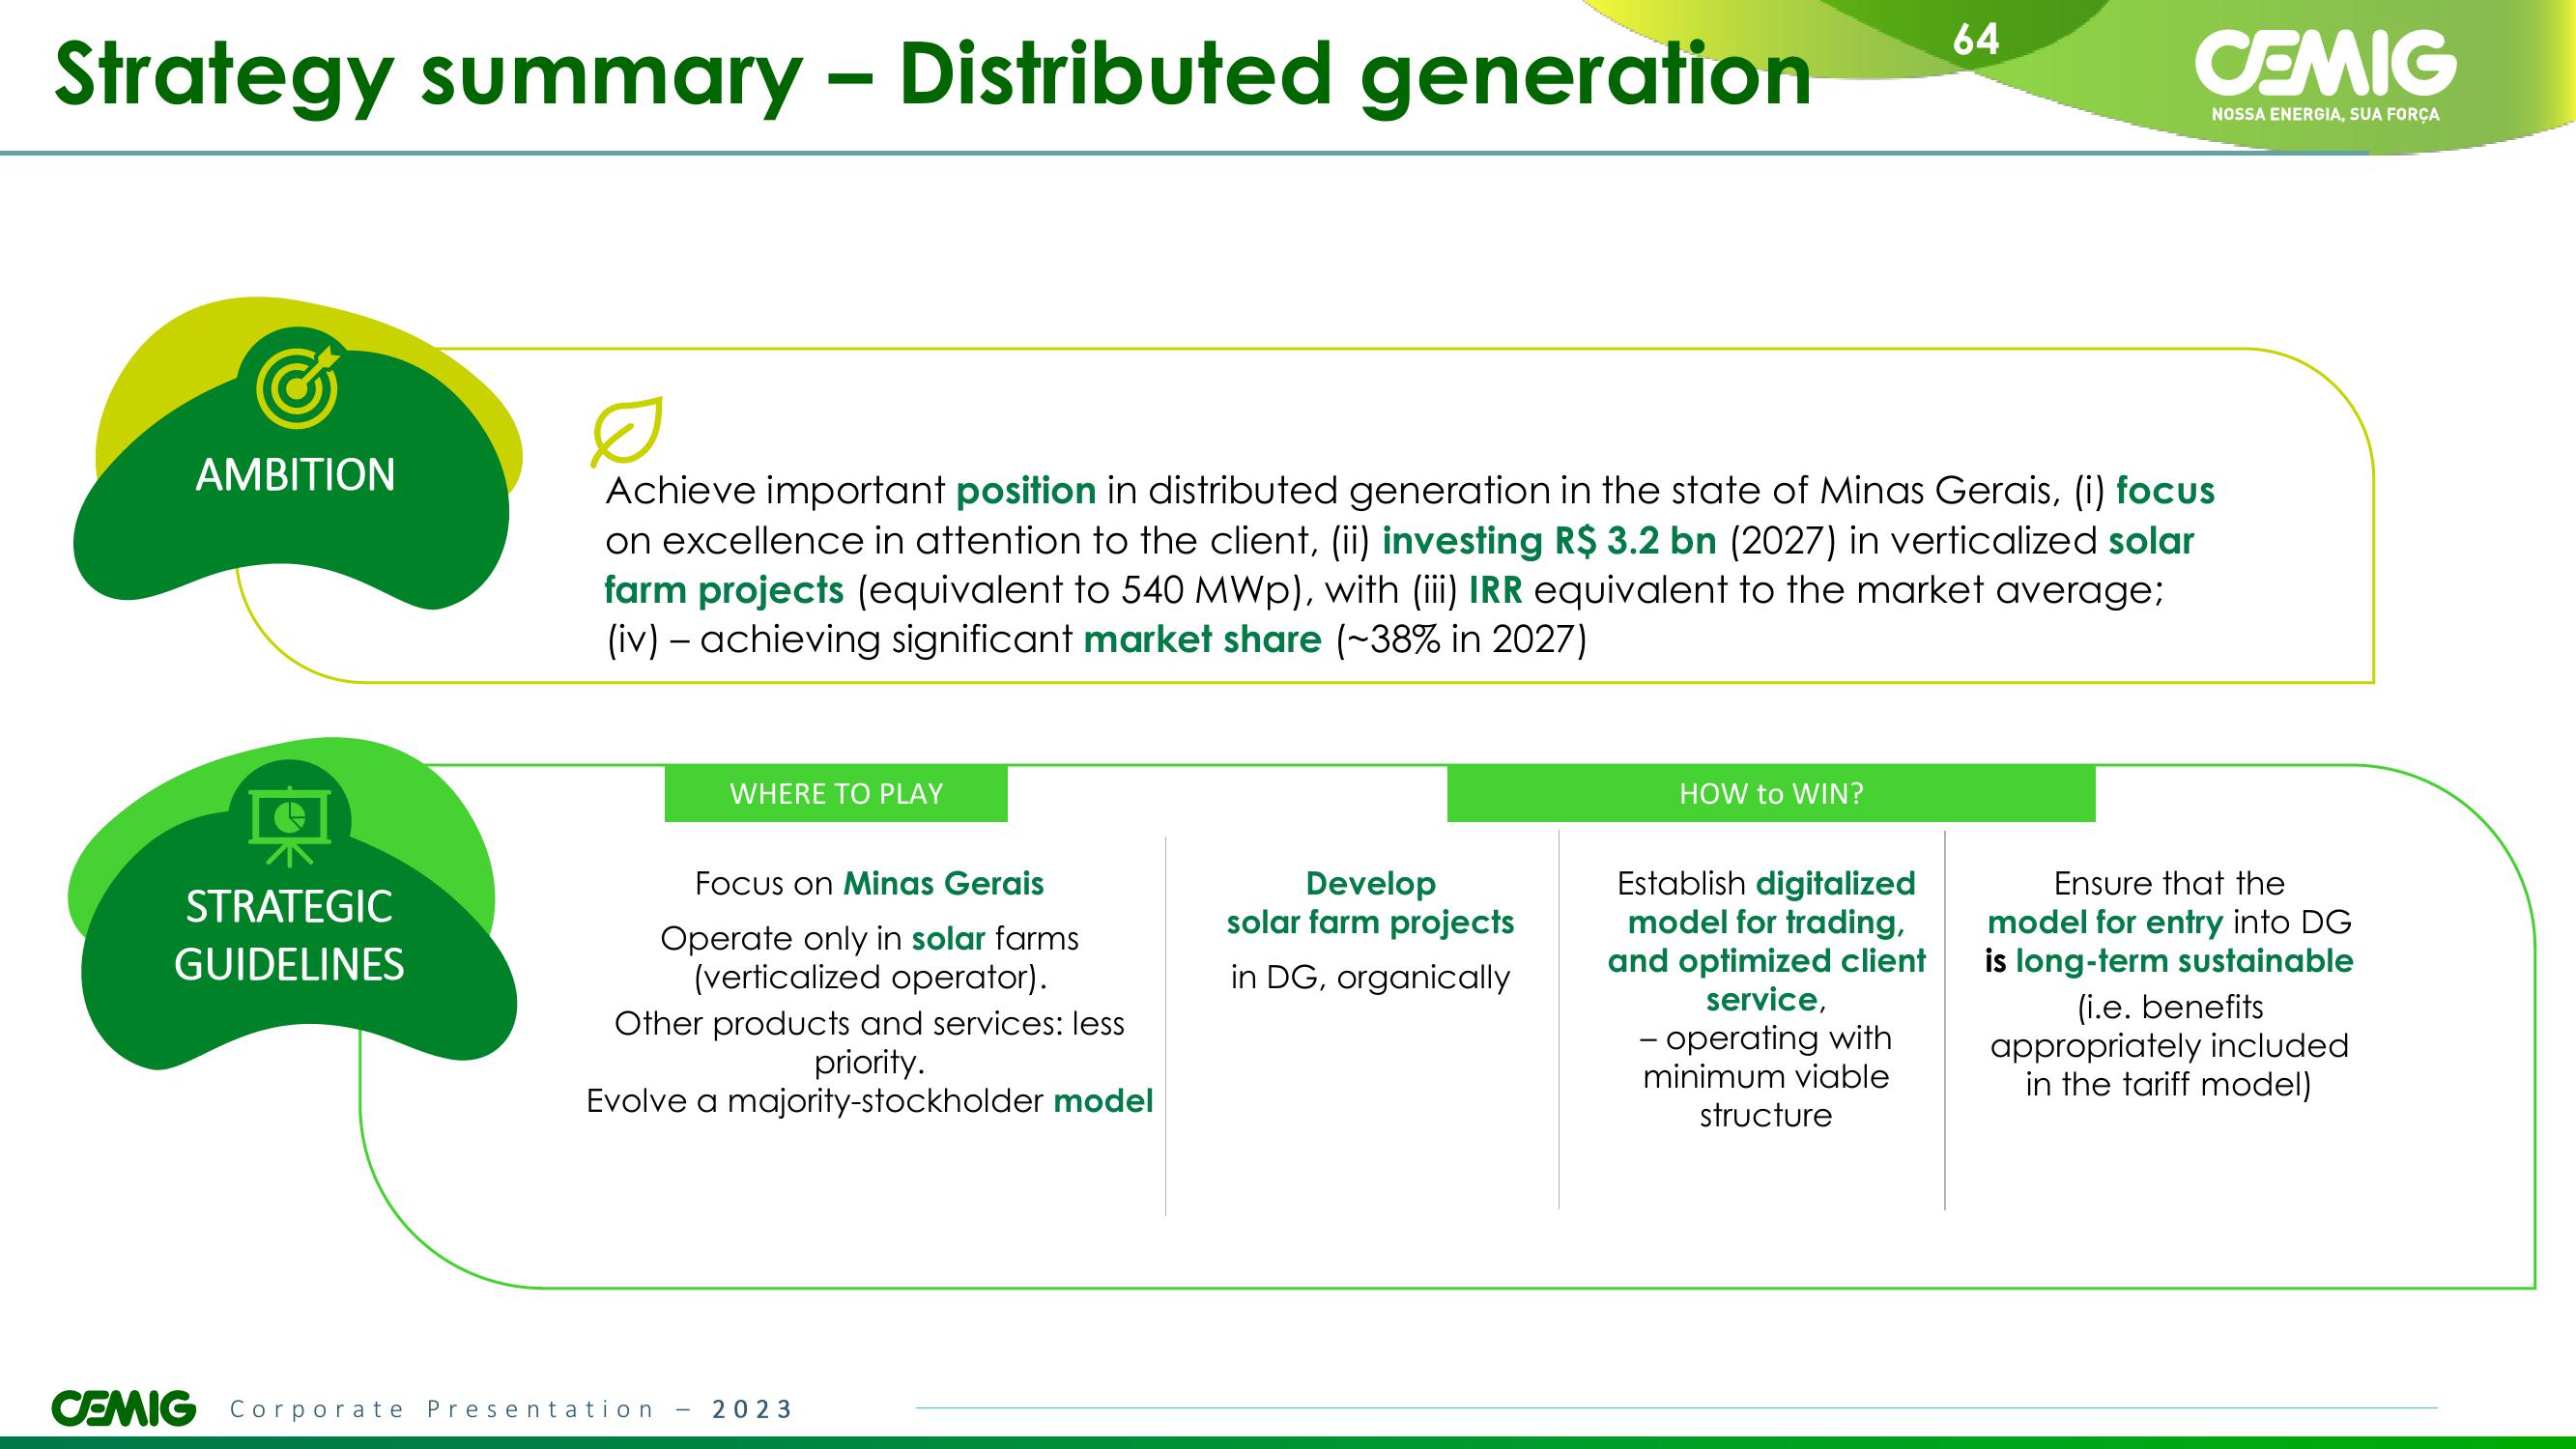Click the leaf icon above the ambition text
Image resolution: width=2576 pixels, height=1449 pixels.
[x=626, y=432]
